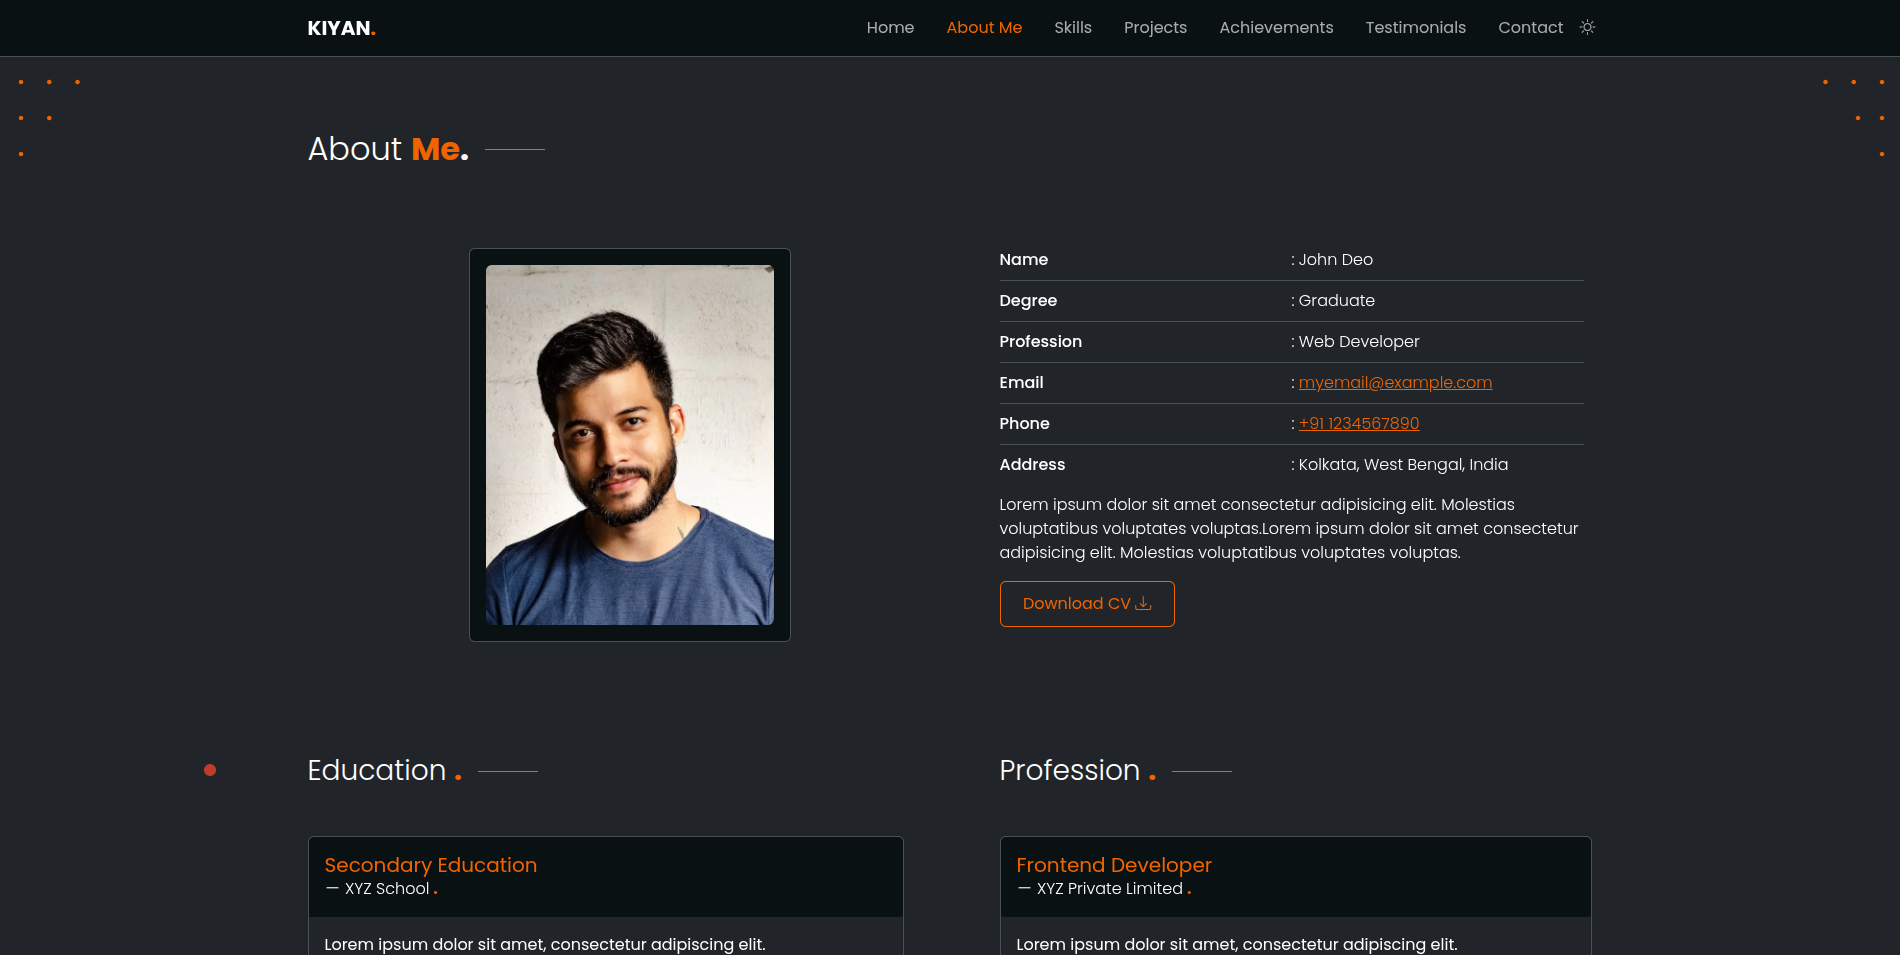This screenshot has height=955, width=1900.
Task: Click the KIYAN logo
Action: (341, 28)
